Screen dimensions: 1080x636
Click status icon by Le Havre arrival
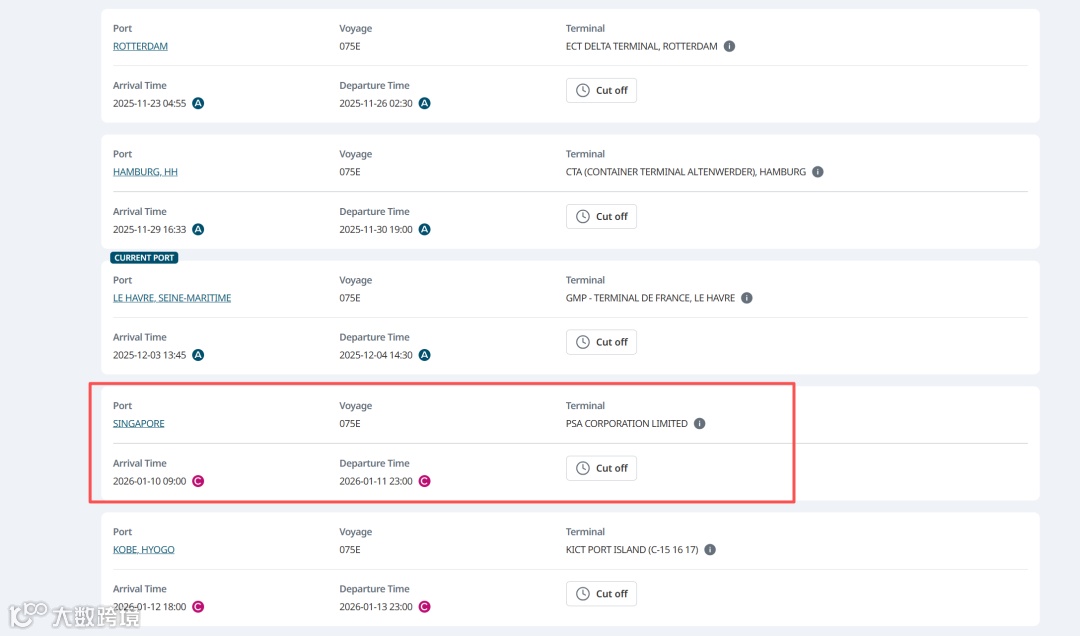point(198,356)
